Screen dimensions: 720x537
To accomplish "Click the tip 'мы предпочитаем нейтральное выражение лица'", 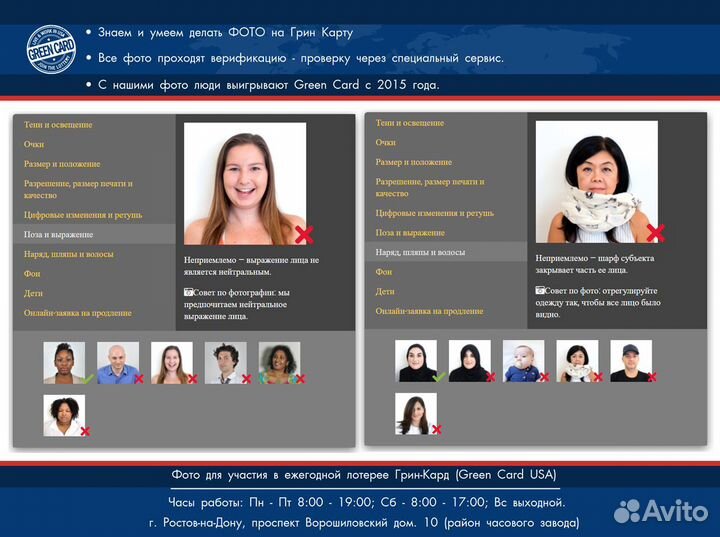I will click(x=236, y=305).
